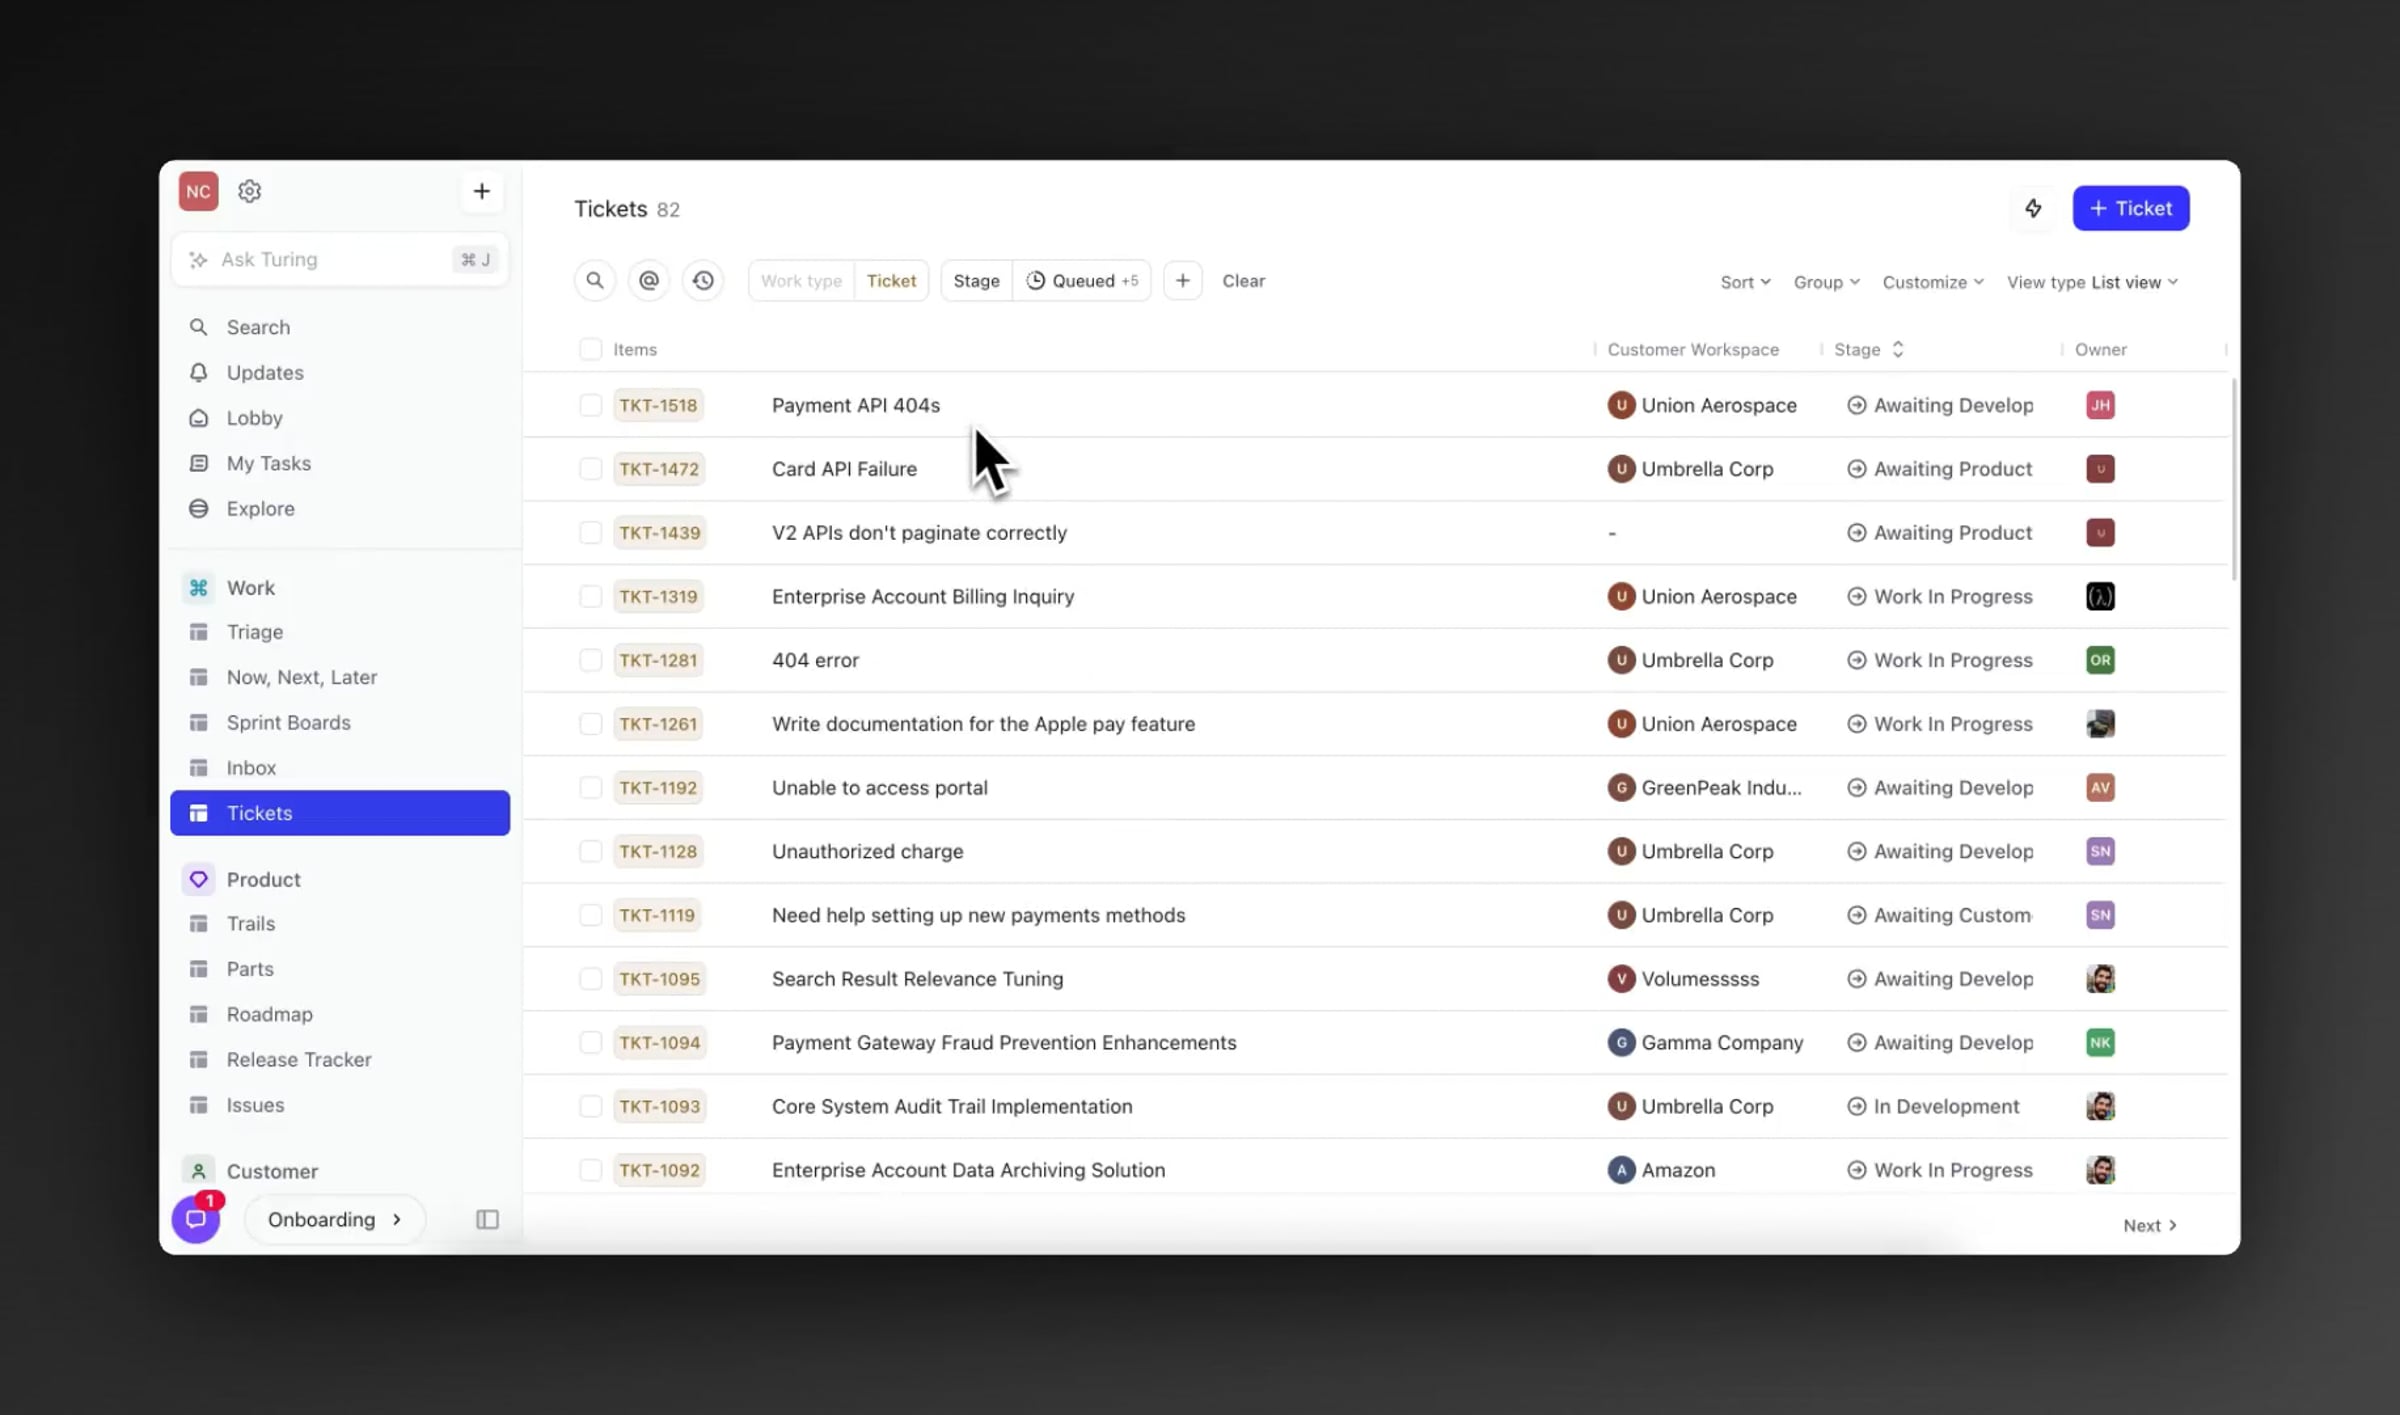Click the lightning bolt automation icon
This screenshot has height=1415, width=2400.
coord(2033,208)
